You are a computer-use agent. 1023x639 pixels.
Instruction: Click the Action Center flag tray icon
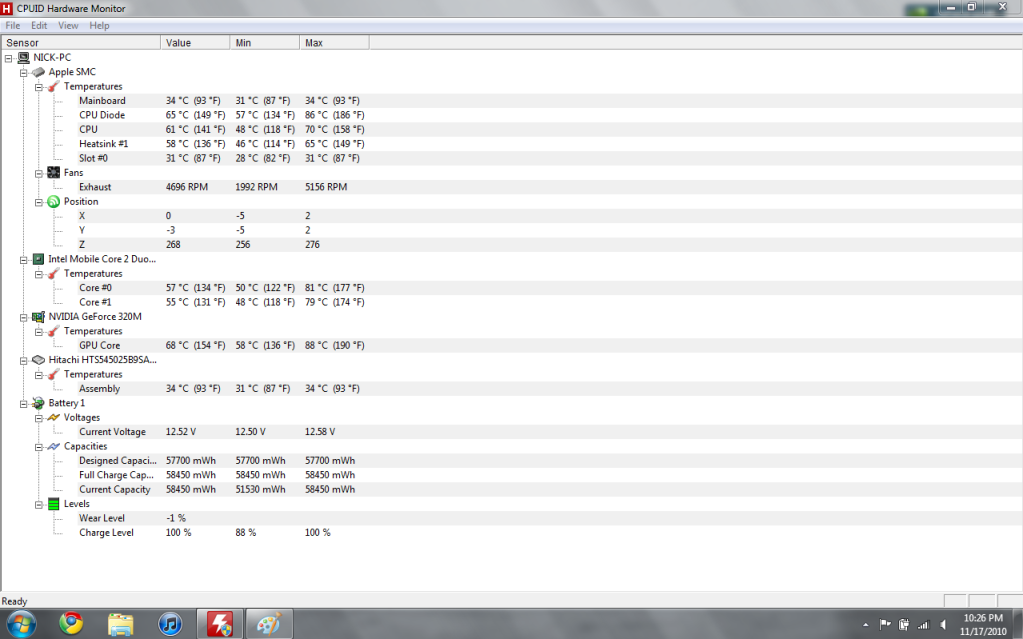tap(885, 625)
